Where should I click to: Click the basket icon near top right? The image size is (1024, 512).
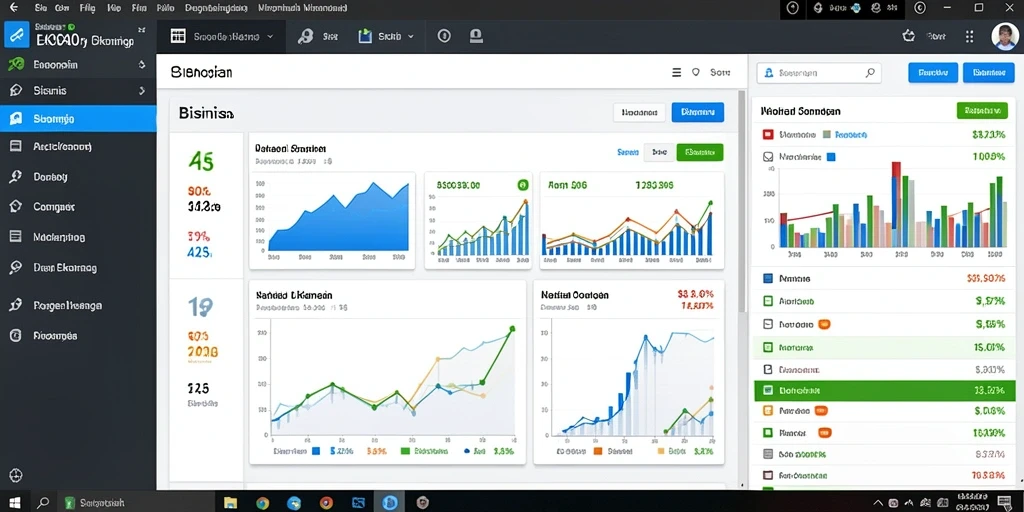pyautogui.click(x=908, y=37)
